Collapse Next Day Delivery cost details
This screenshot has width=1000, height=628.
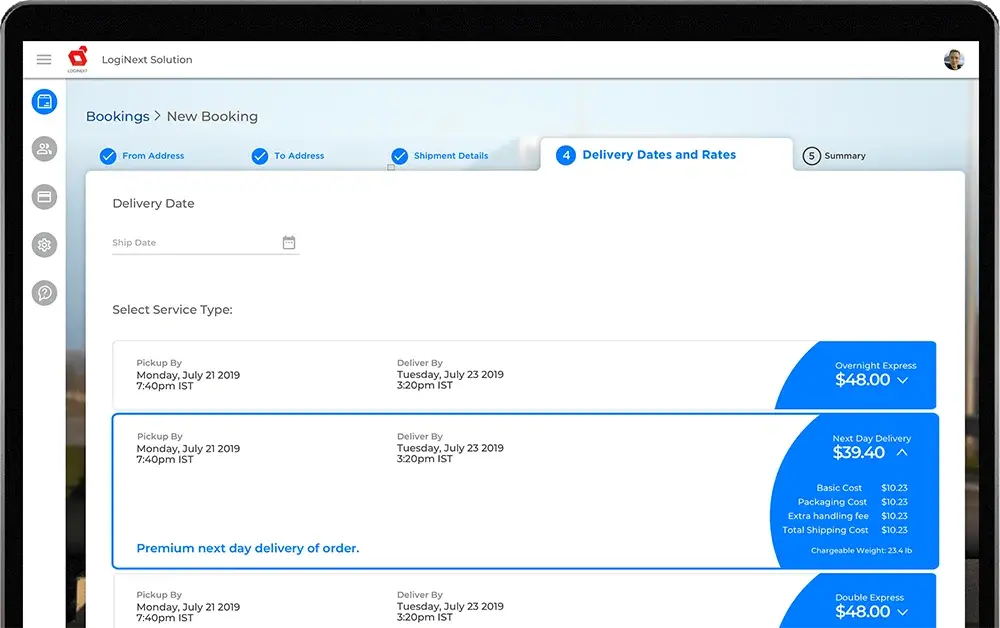tap(902, 453)
